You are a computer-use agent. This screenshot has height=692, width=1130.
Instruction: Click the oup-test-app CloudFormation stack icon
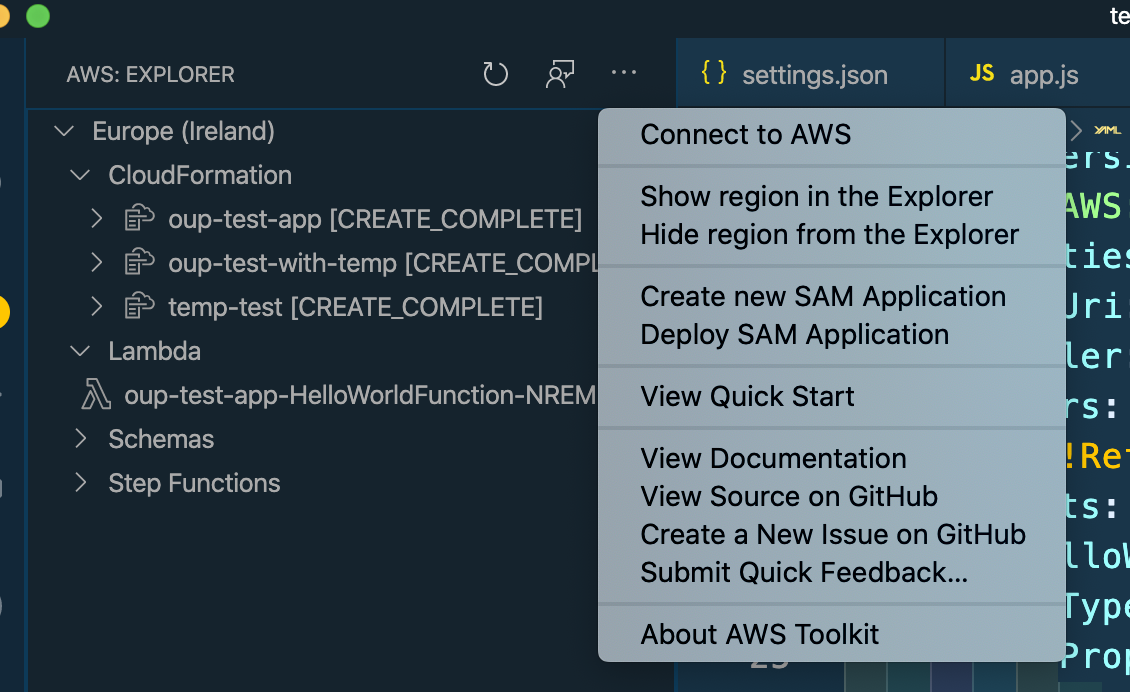(x=139, y=219)
